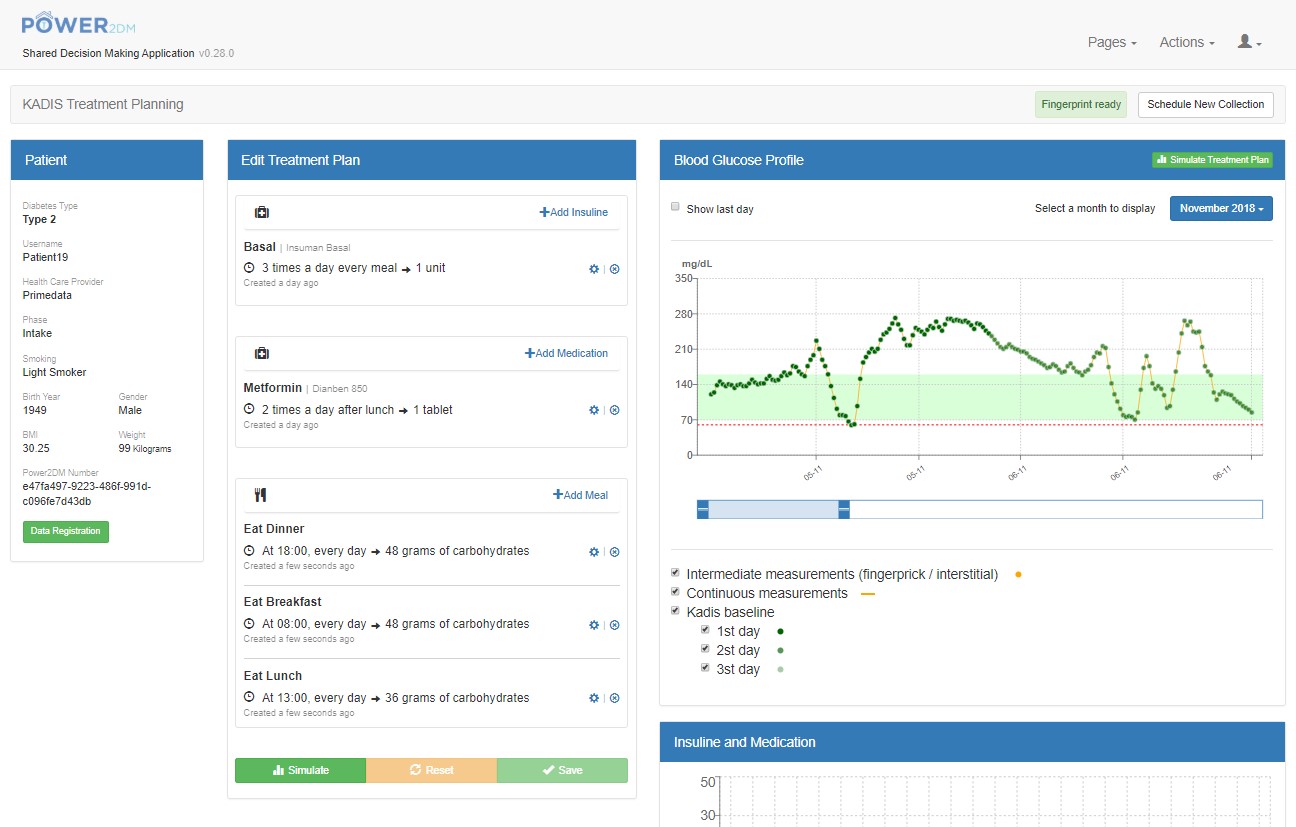Open settings gear for Eat Dinner meal
The width and height of the screenshot is (1296, 827).
(594, 552)
